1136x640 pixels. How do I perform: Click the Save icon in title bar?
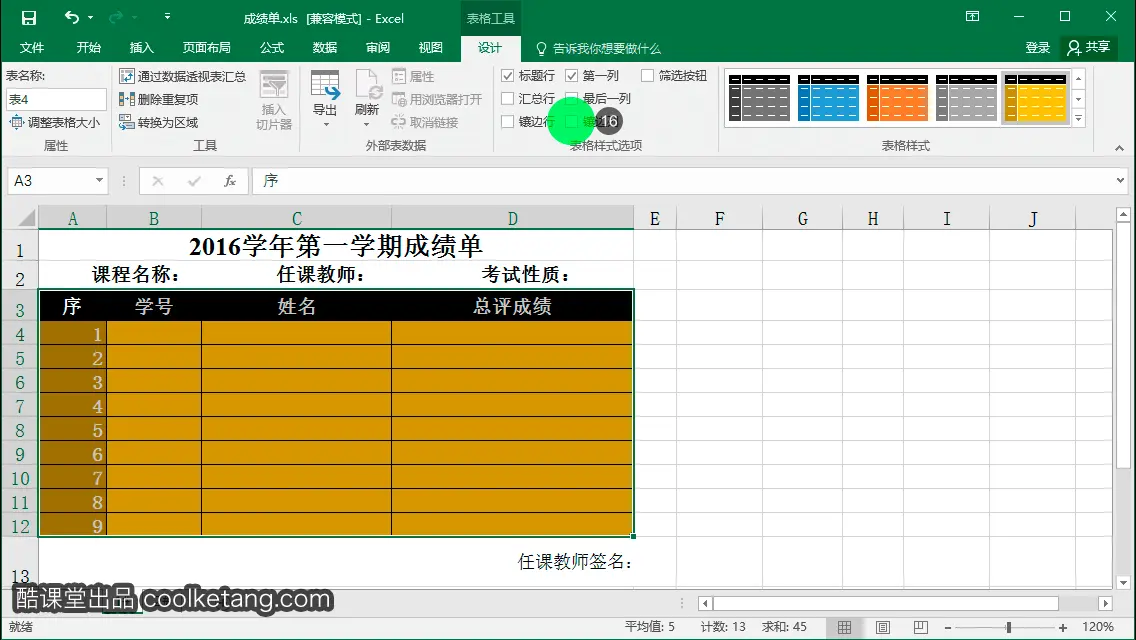pos(28,17)
